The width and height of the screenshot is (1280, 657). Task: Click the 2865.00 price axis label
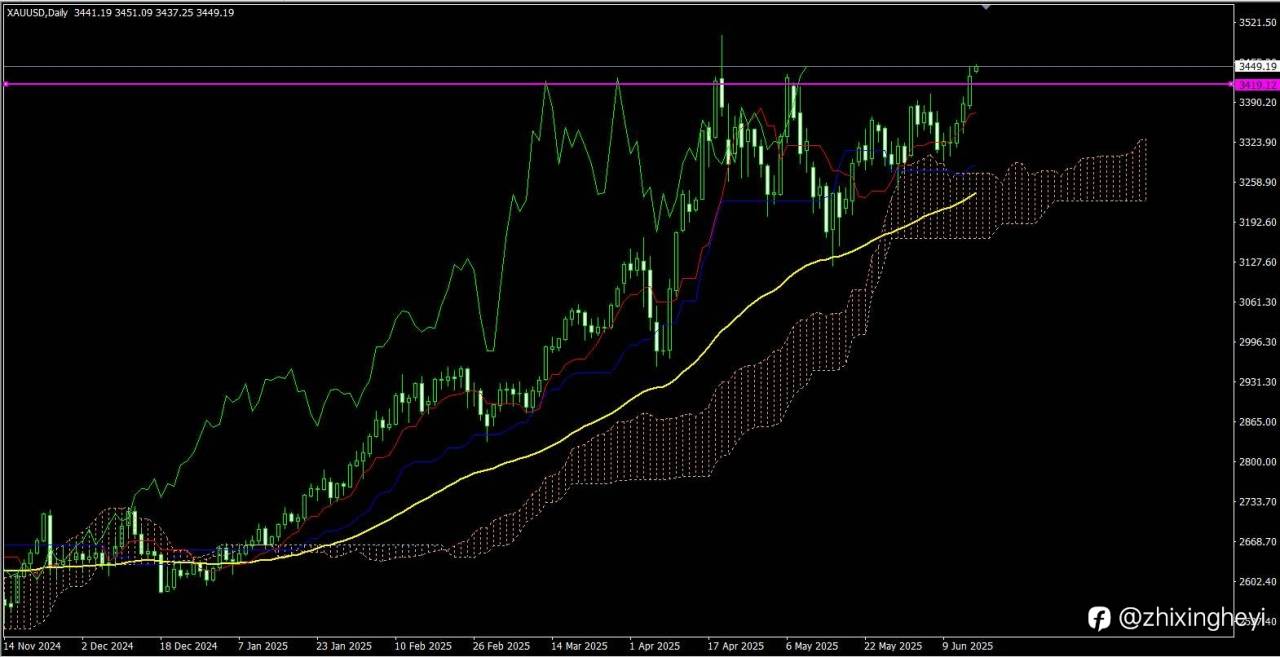point(1257,422)
